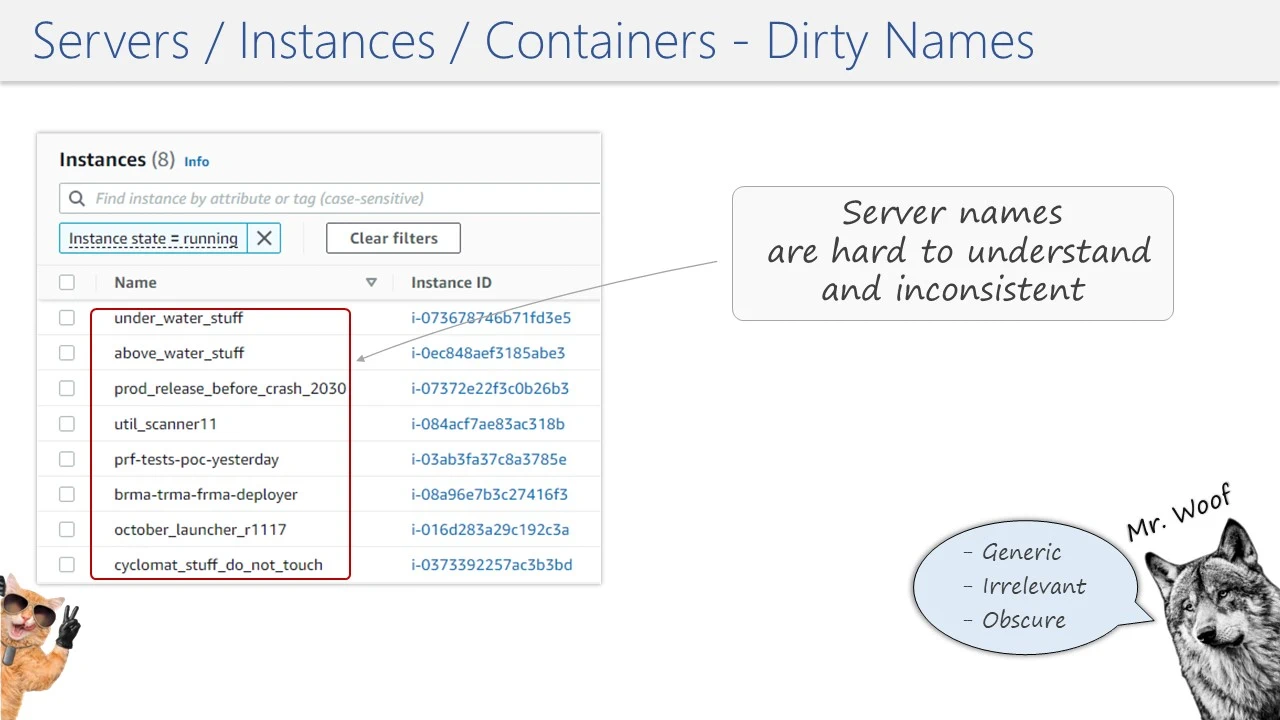Open instance ID i-073678746b71fd3e5
The width and height of the screenshot is (1280, 720).
(x=491, y=318)
